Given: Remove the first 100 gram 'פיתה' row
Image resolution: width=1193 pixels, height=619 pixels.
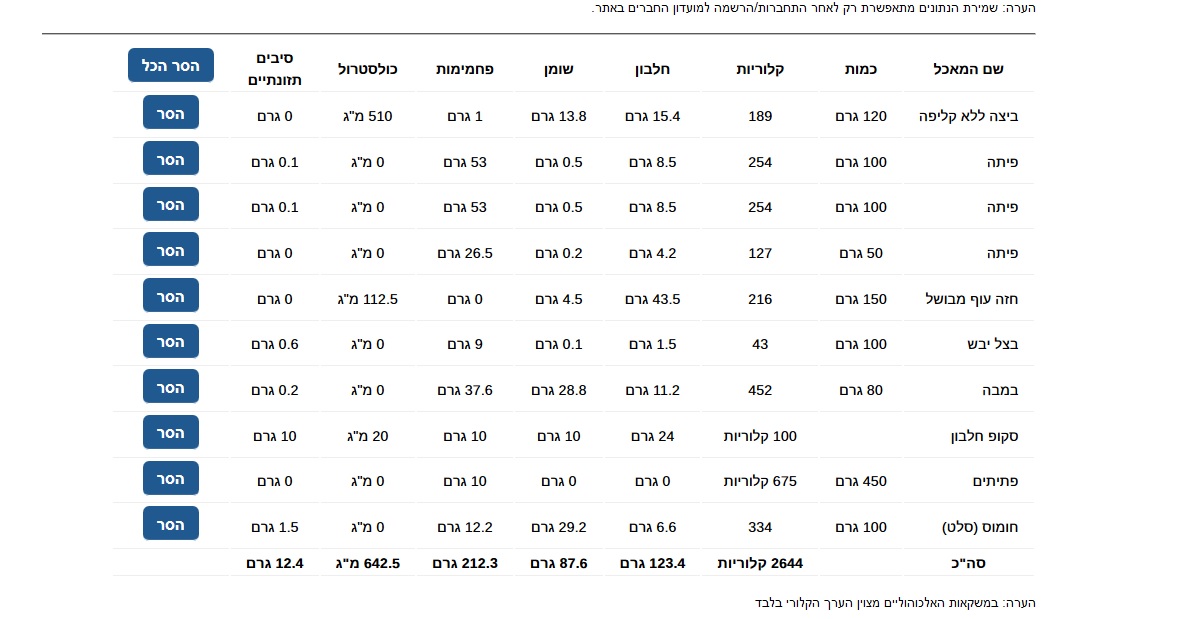Looking at the screenshot, I should pyautogui.click(x=170, y=158).
